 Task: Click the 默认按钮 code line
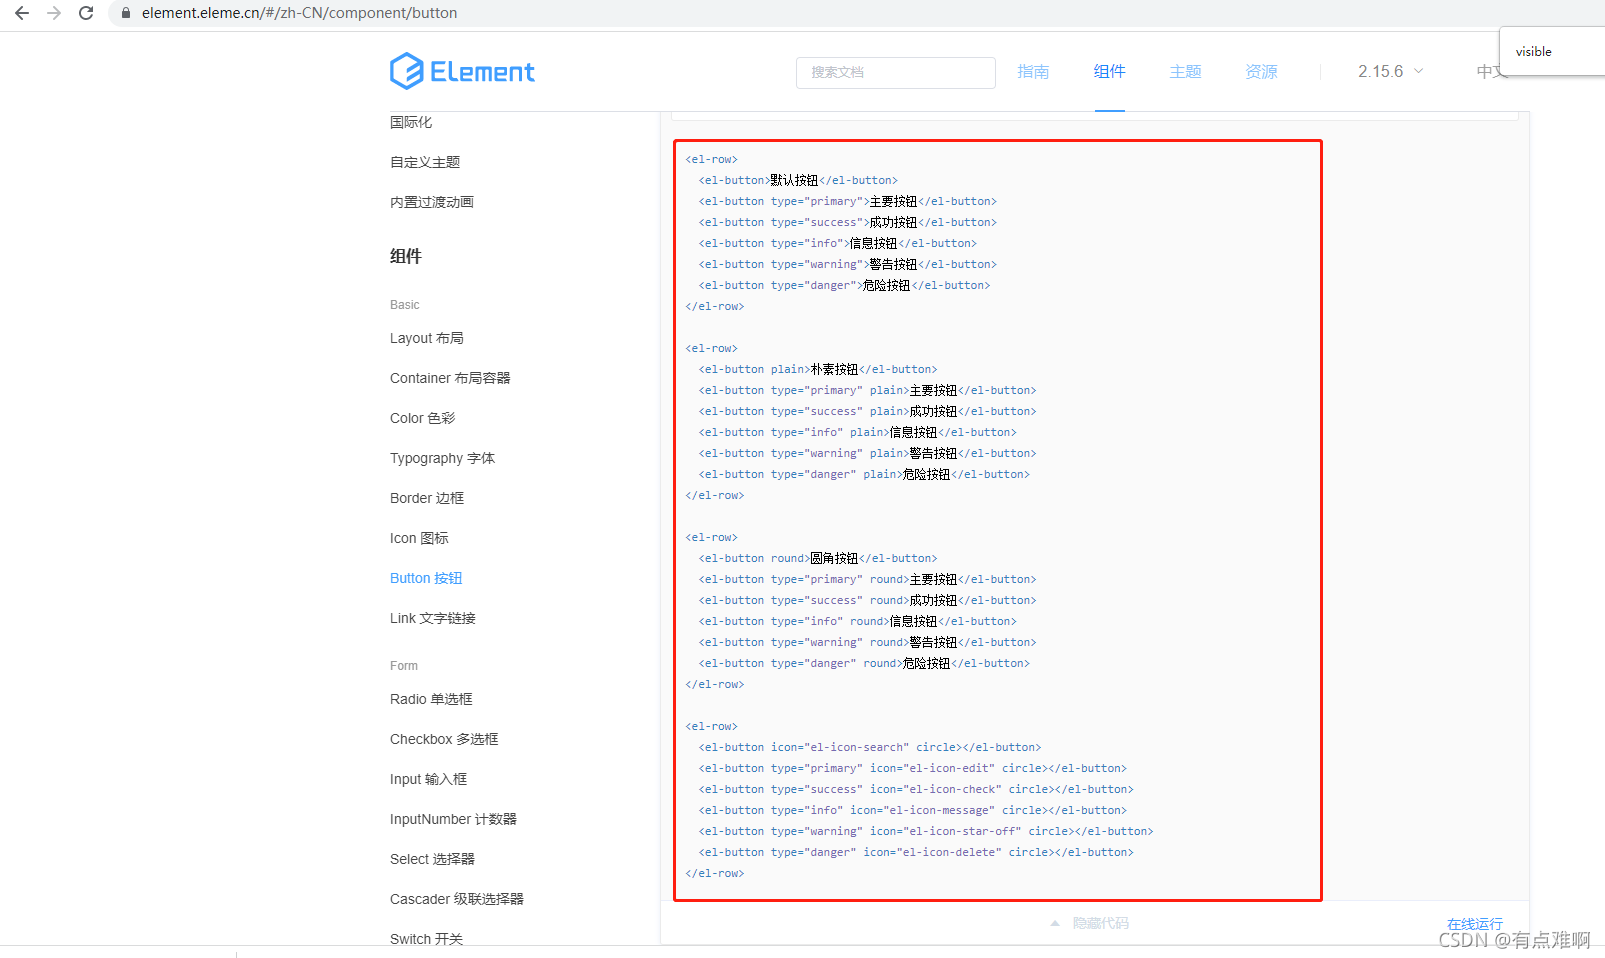[x=798, y=180]
